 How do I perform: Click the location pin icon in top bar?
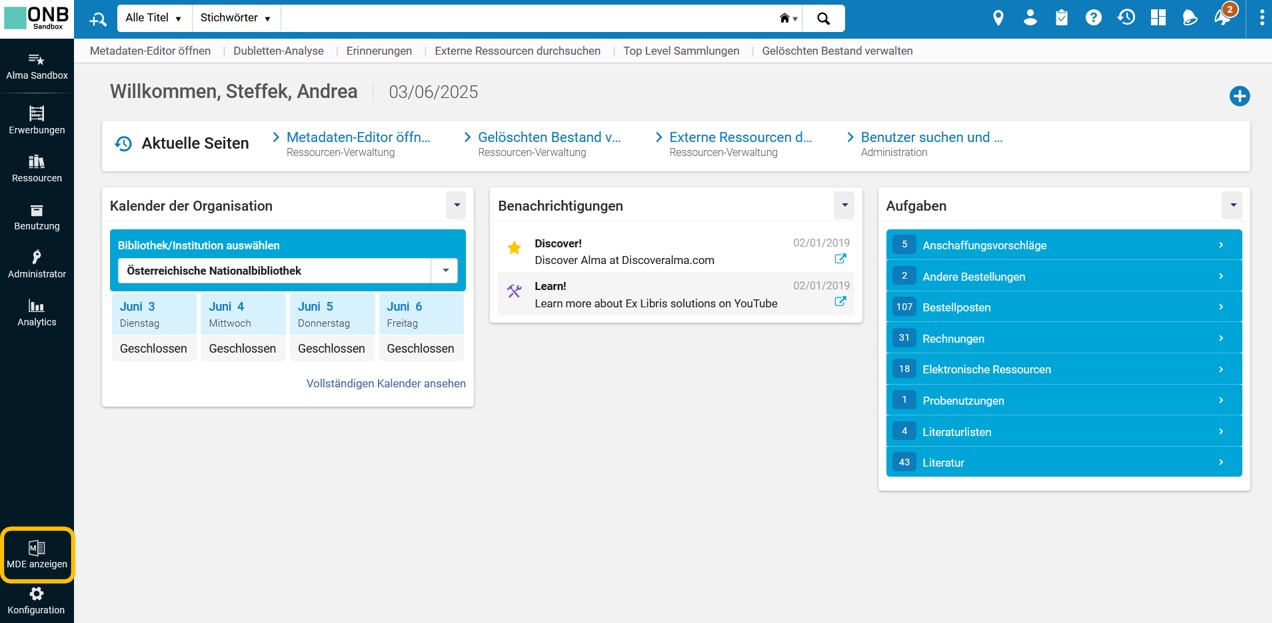tap(998, 18)
